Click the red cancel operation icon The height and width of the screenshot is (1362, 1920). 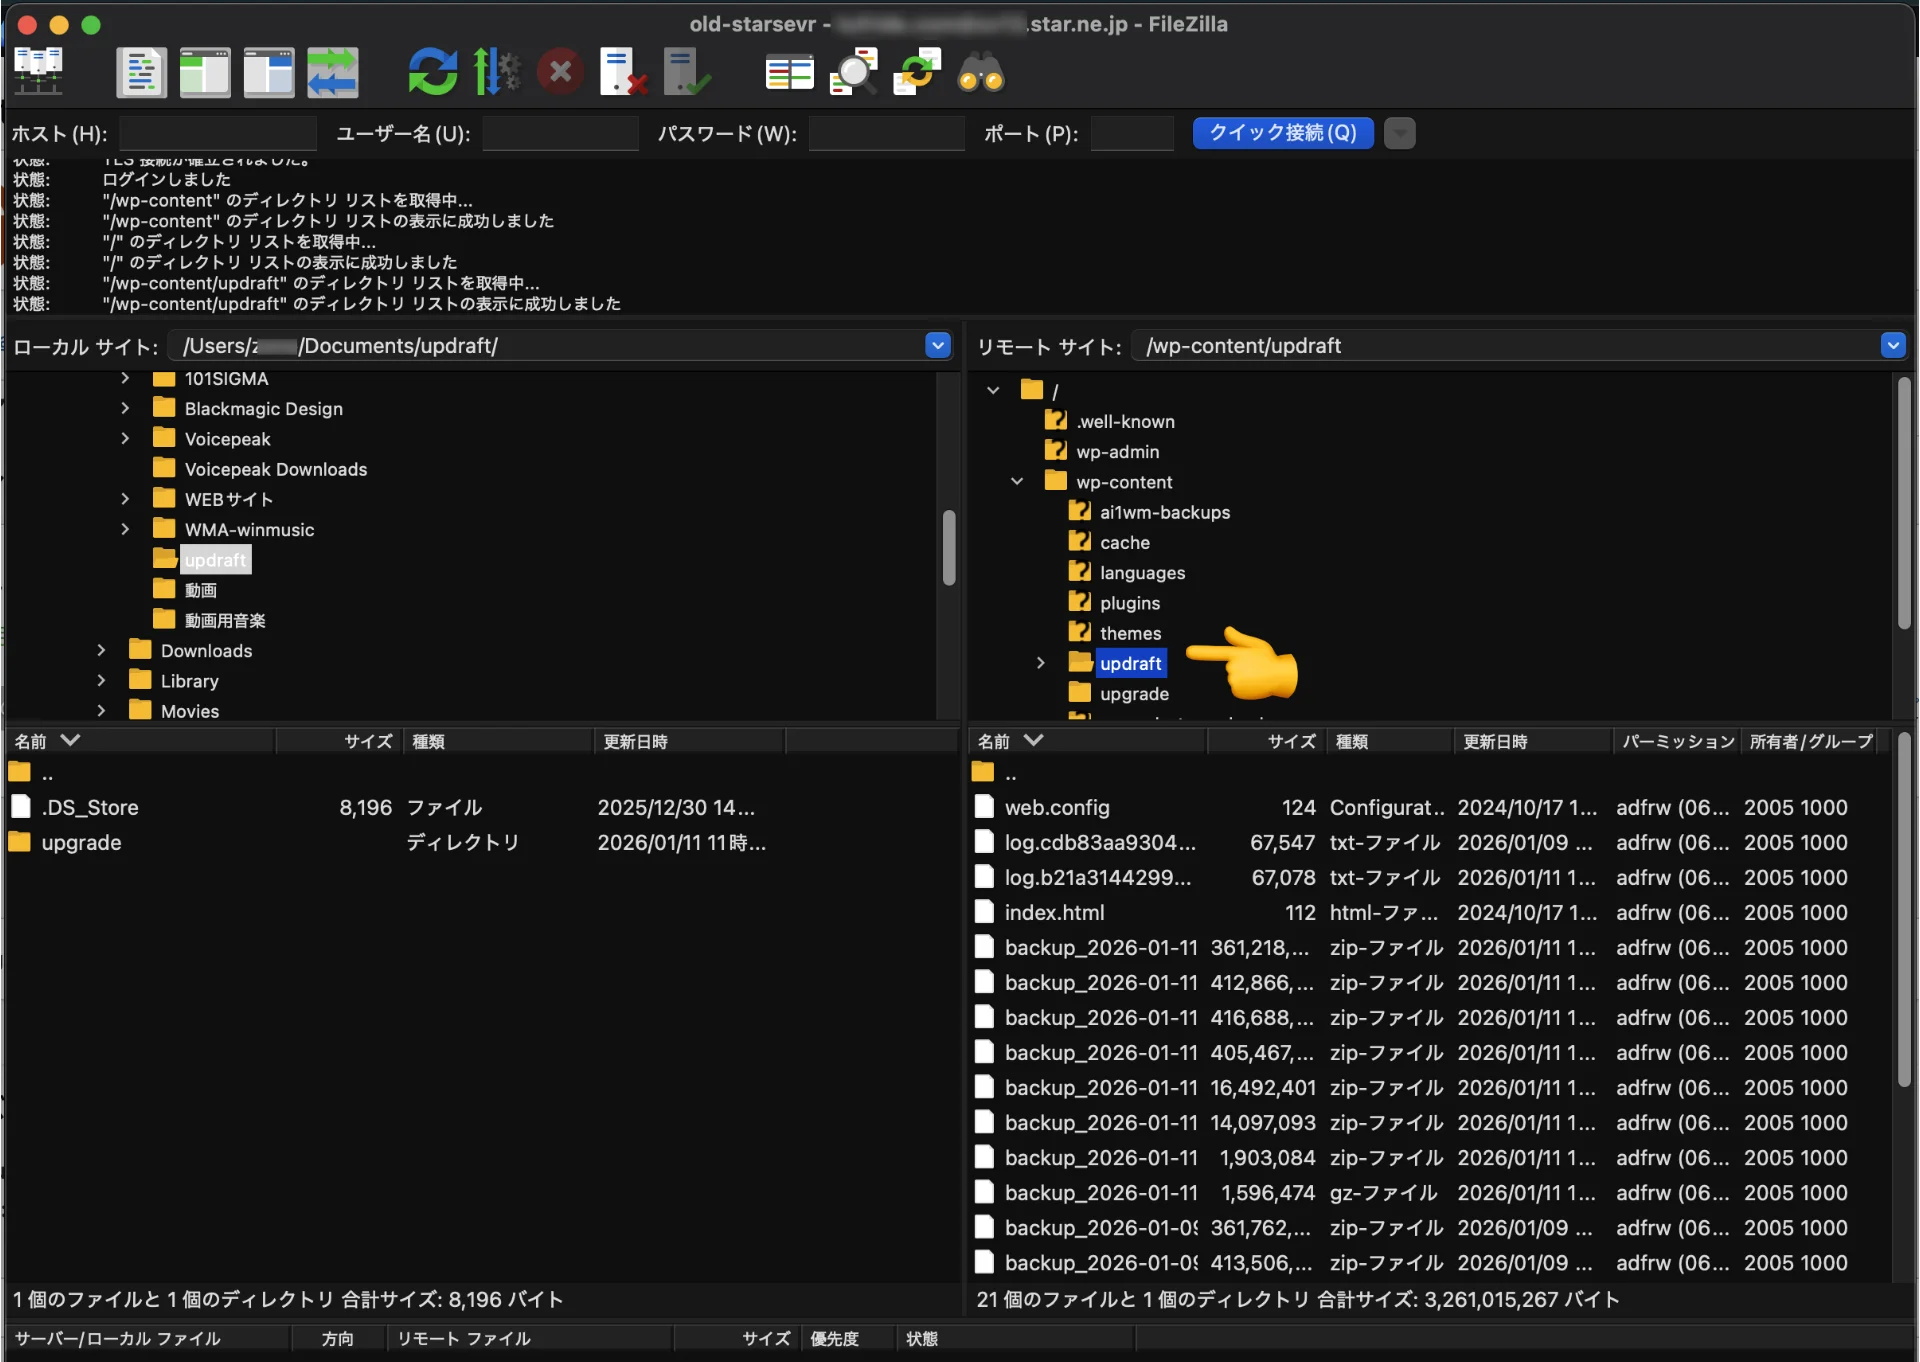tap(560, 72)
